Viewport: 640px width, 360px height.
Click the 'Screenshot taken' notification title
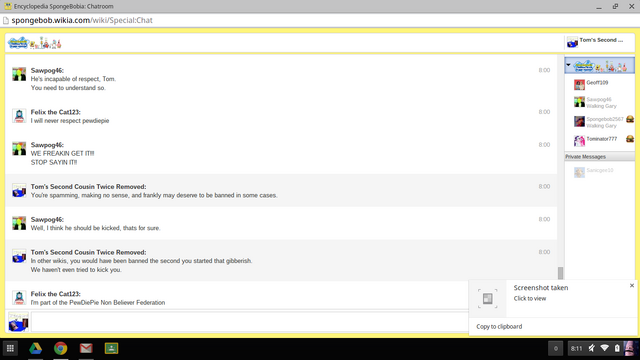click(540, 288)
